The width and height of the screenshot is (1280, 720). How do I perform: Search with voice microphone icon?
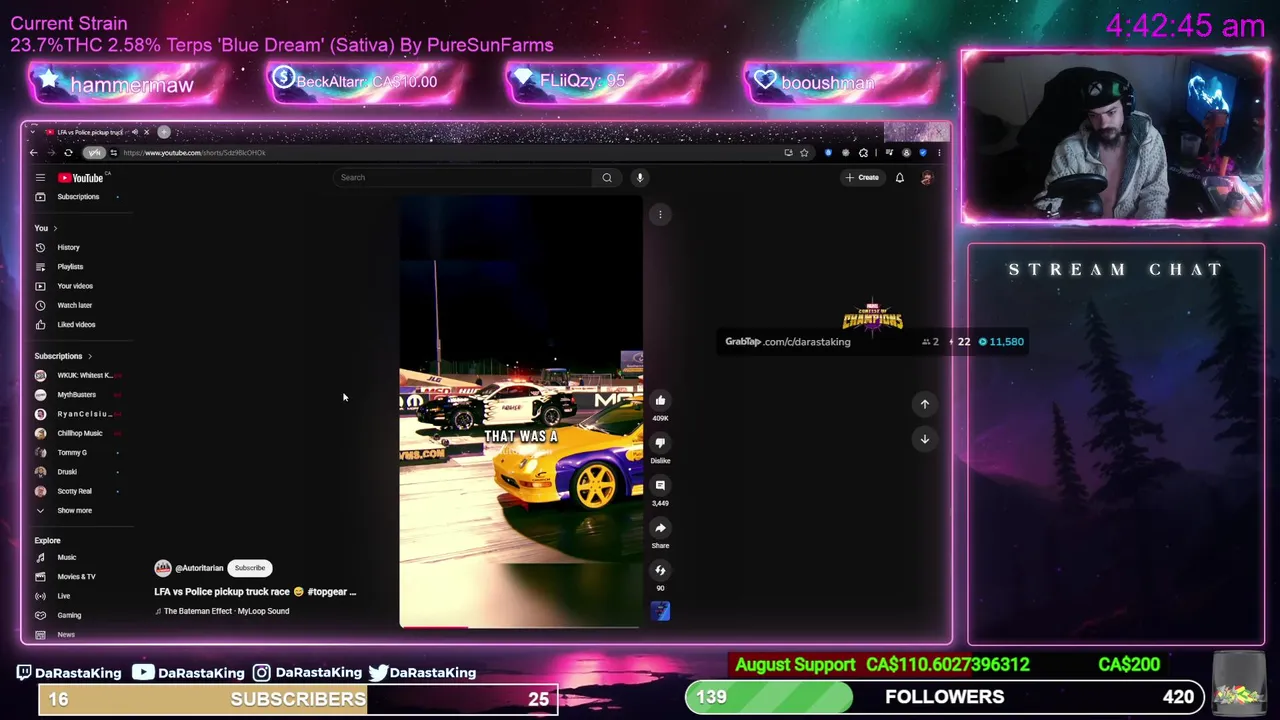tap(640, 178)
